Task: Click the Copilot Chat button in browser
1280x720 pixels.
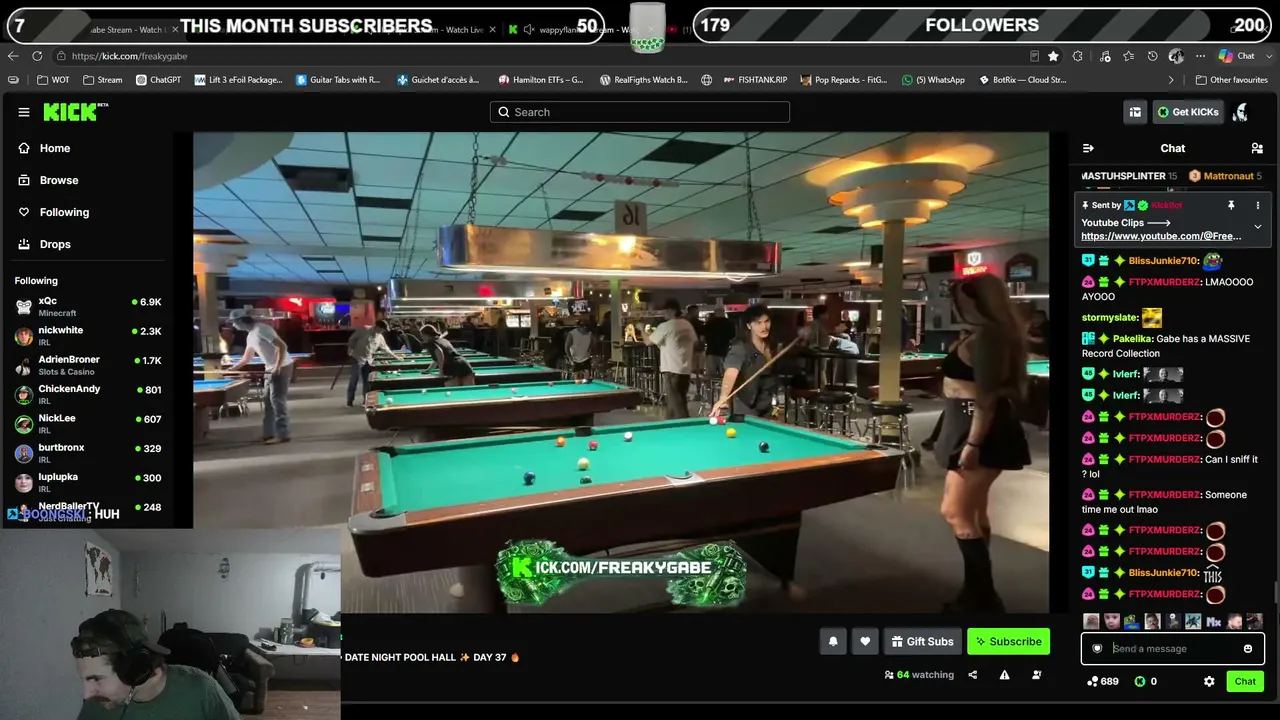Action: click(x=1237, y=56)
